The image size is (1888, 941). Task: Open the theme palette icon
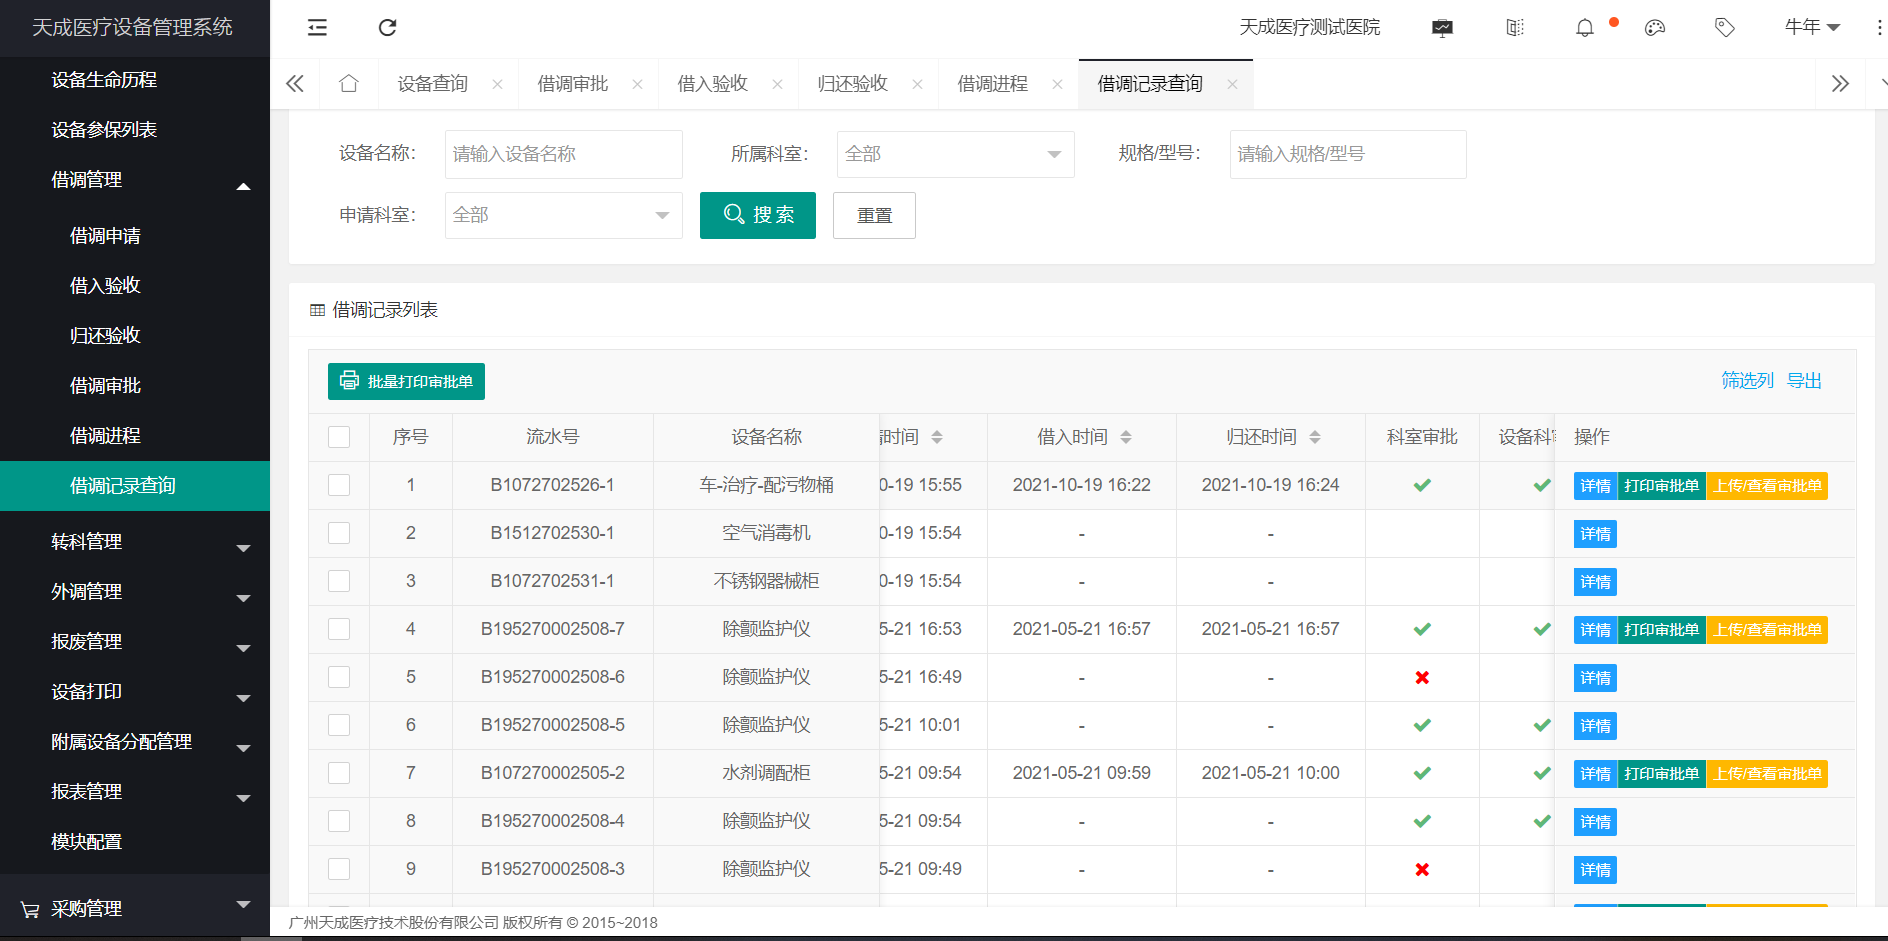point(1655,28)
